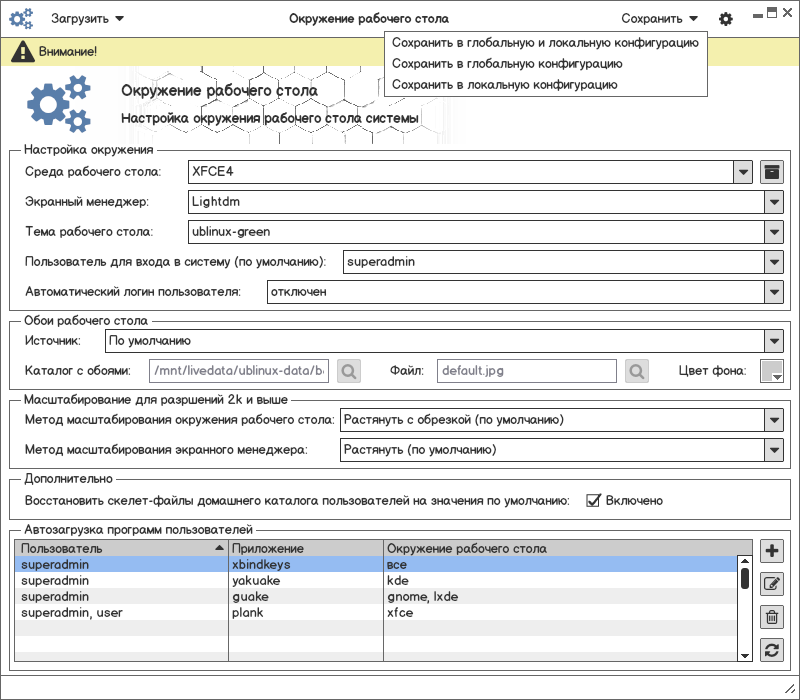800x700 pixels.
Task: Click the archive icon beside XFCE4
Action: click(771, 172)
